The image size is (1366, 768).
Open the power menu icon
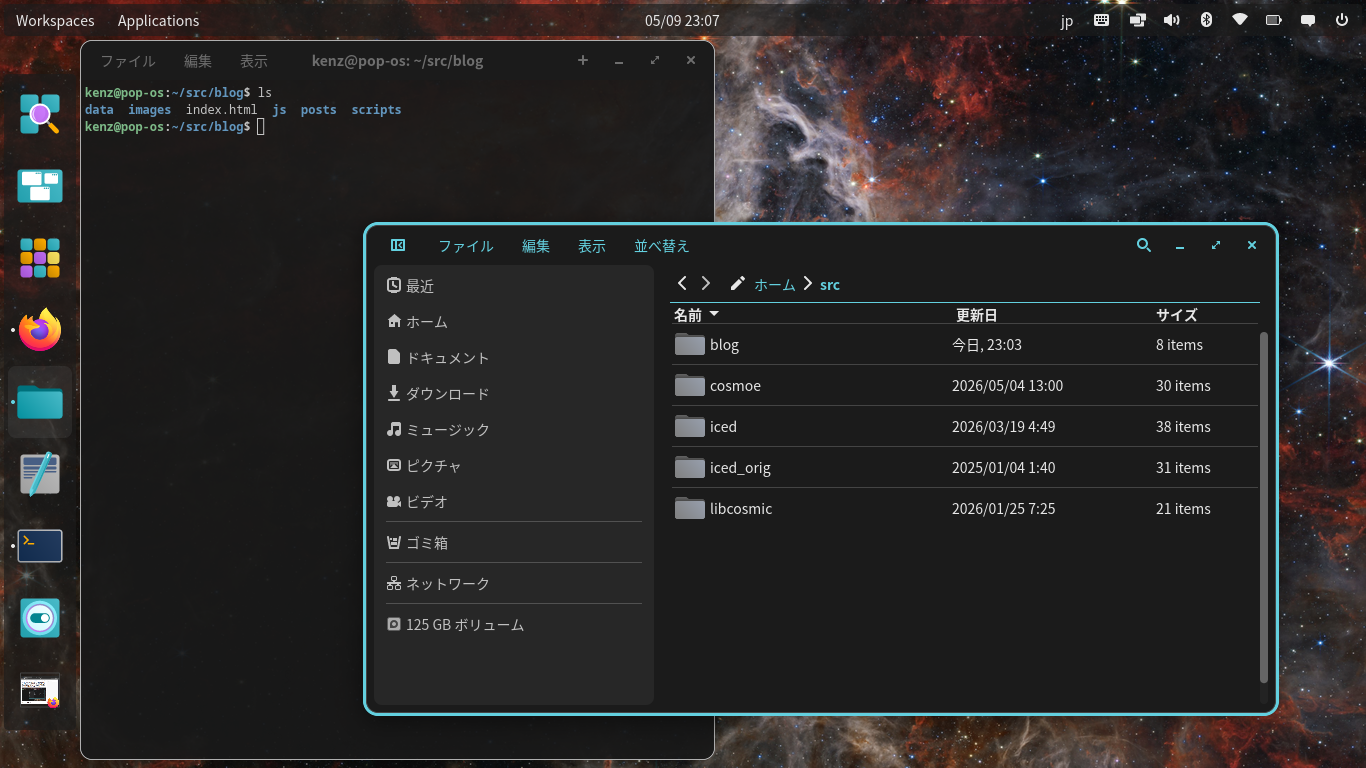[1342, 20]
